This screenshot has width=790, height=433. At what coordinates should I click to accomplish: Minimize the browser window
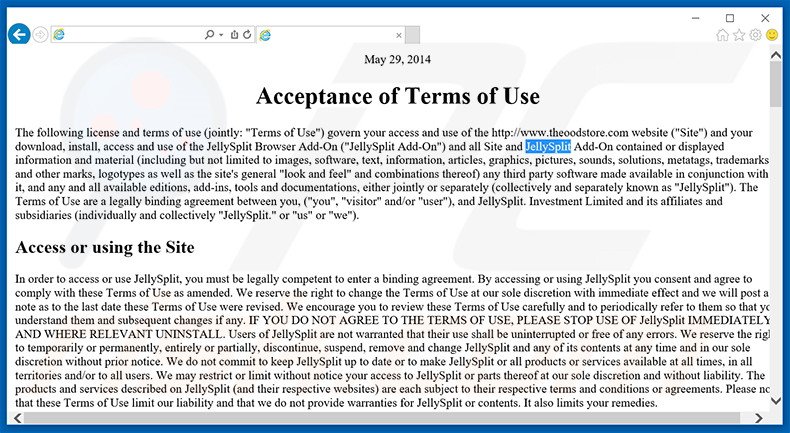[696, 18]
